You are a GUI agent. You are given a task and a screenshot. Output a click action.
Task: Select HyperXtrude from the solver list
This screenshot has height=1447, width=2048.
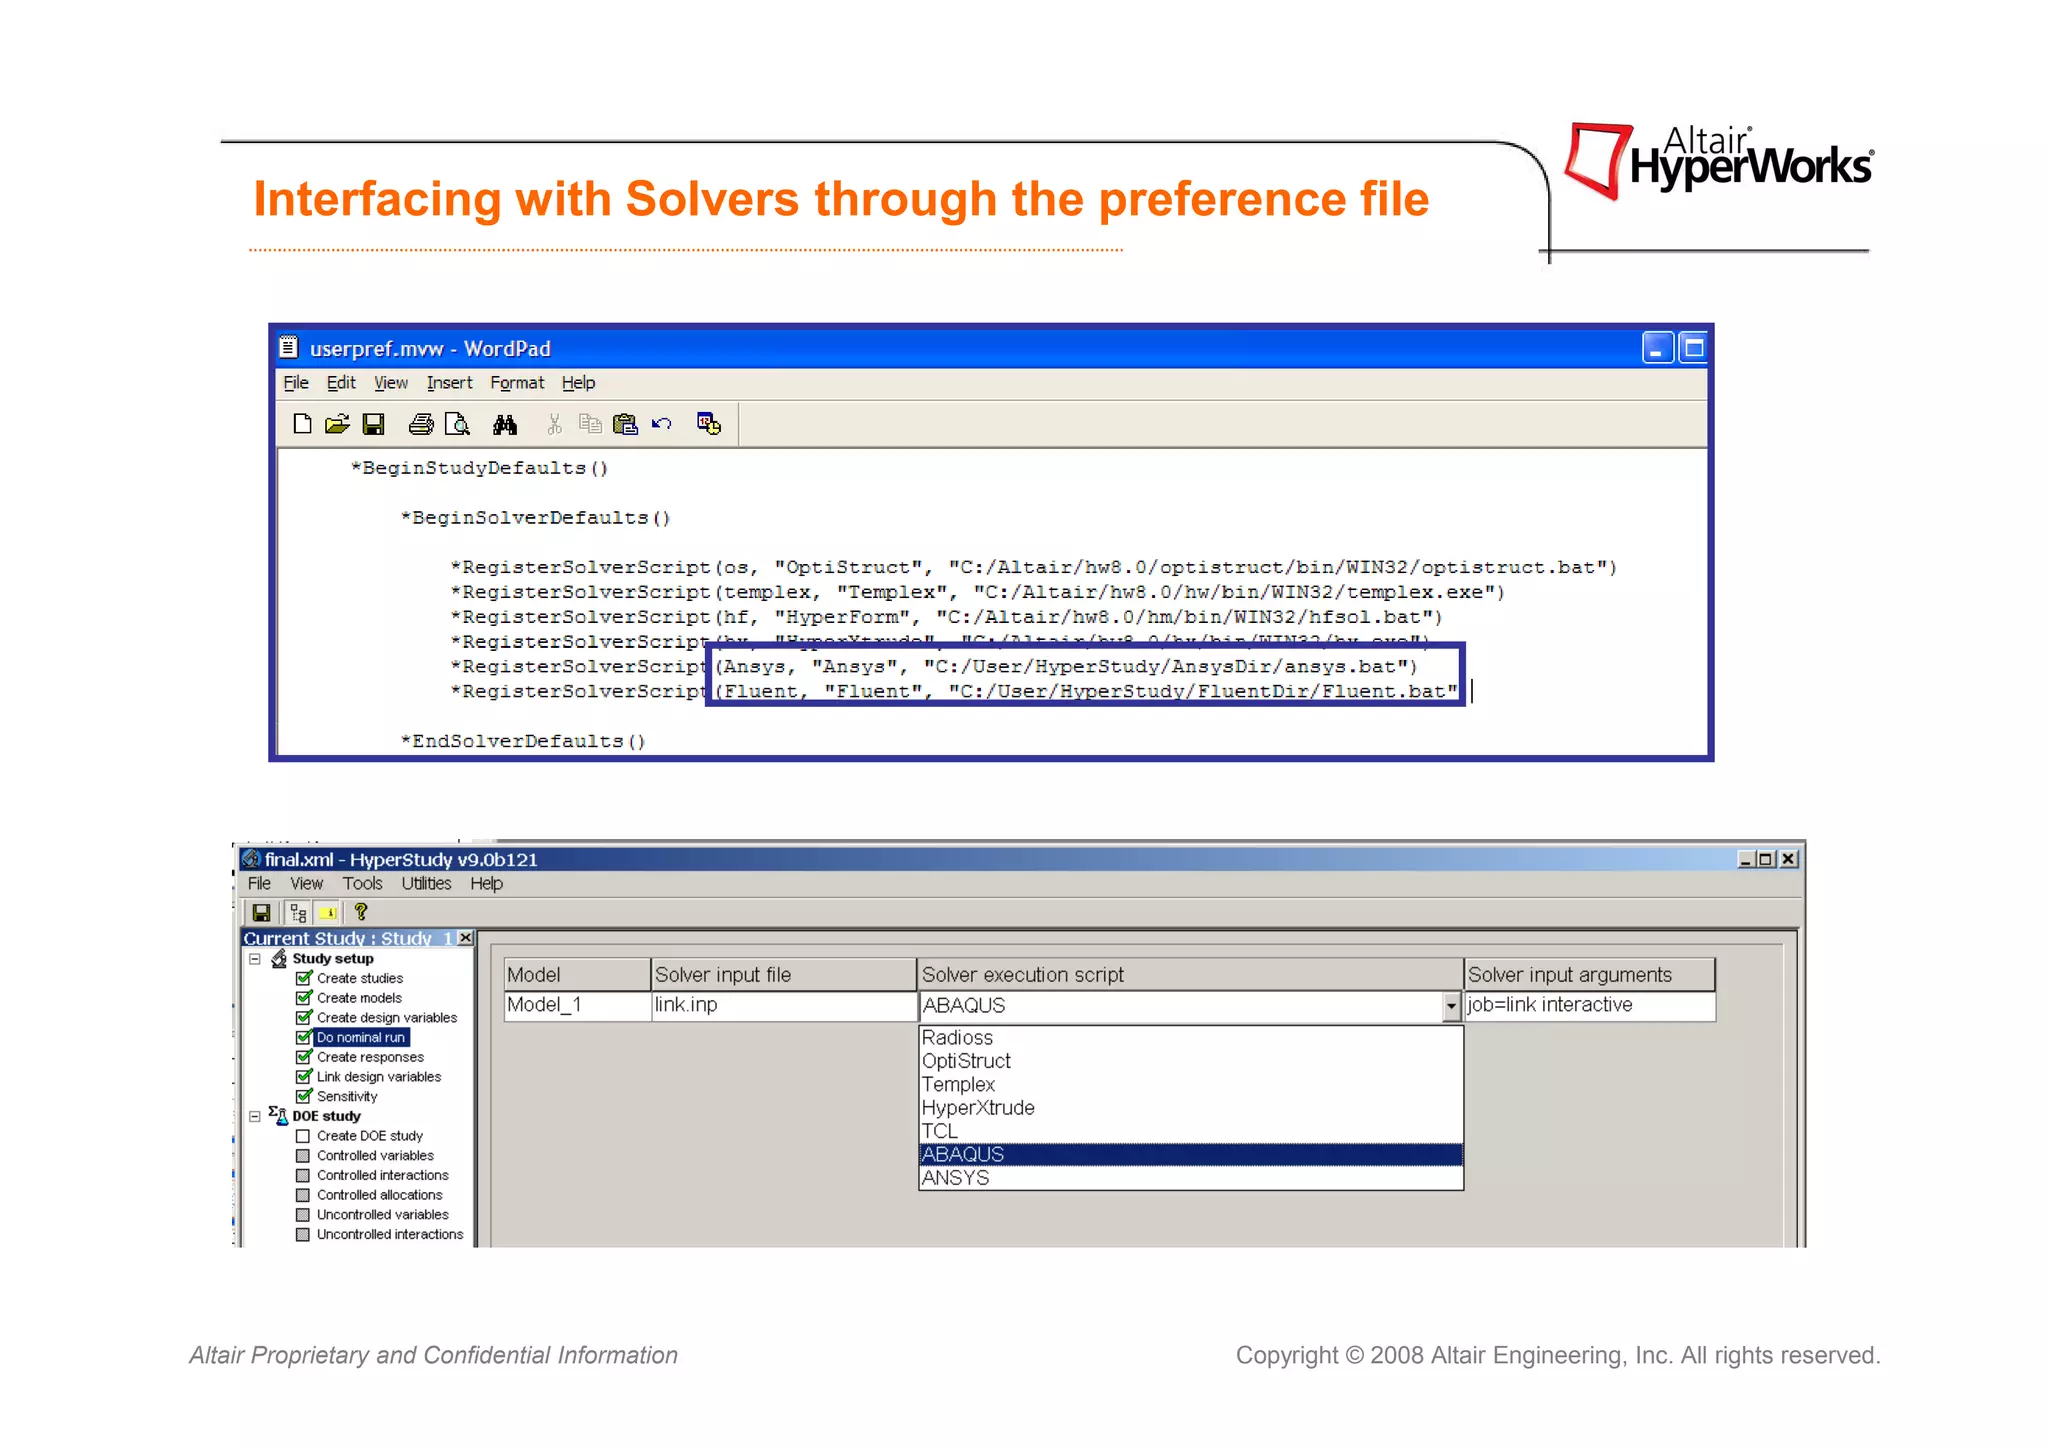[1190, 1108]
